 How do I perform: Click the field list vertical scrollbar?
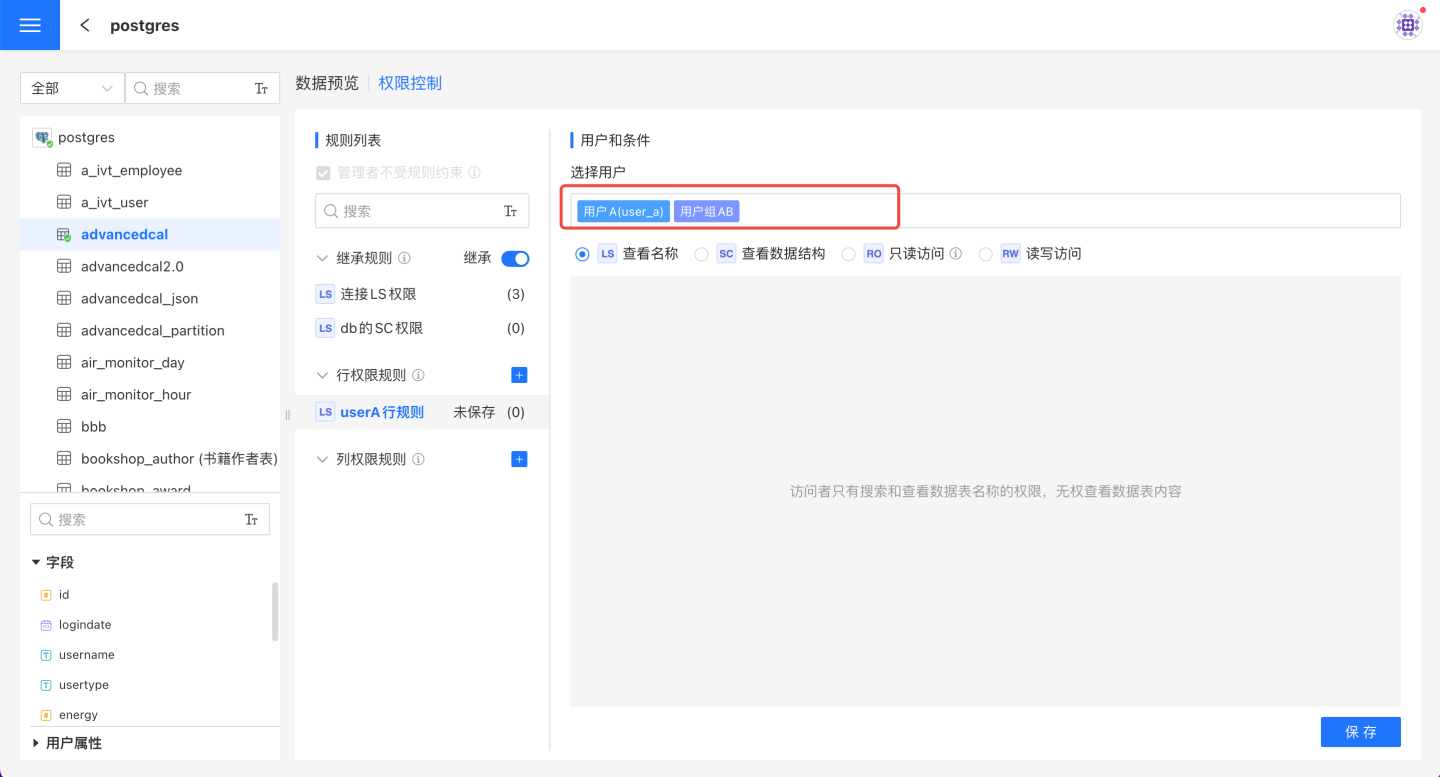275,611
